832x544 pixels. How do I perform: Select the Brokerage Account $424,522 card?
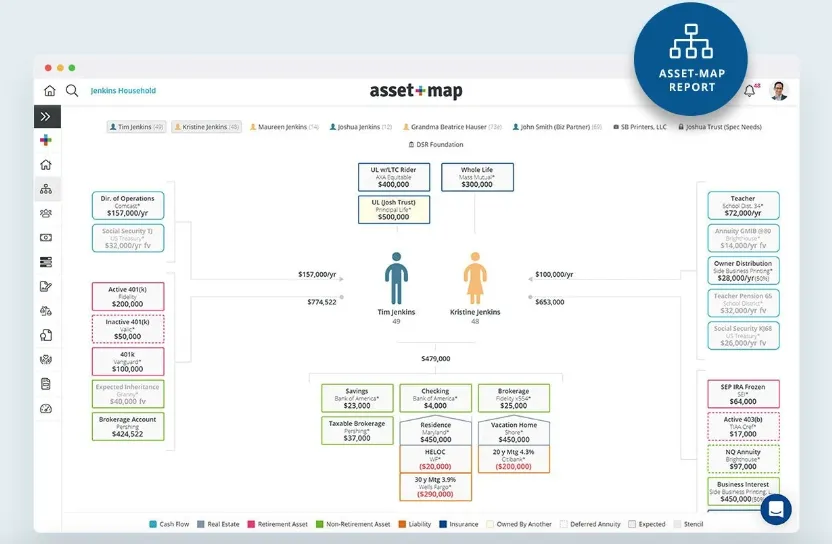128,426
